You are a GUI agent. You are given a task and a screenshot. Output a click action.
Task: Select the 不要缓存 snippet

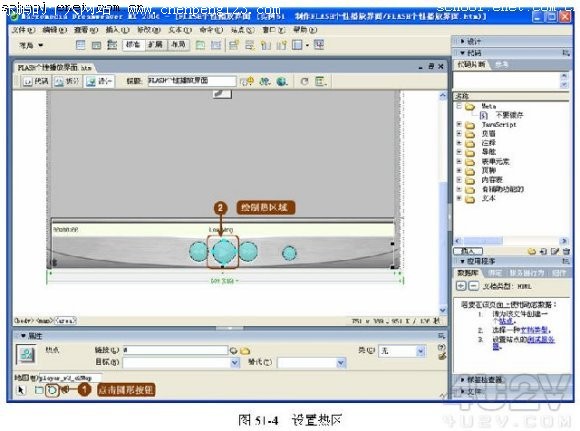tap(509, 115)
